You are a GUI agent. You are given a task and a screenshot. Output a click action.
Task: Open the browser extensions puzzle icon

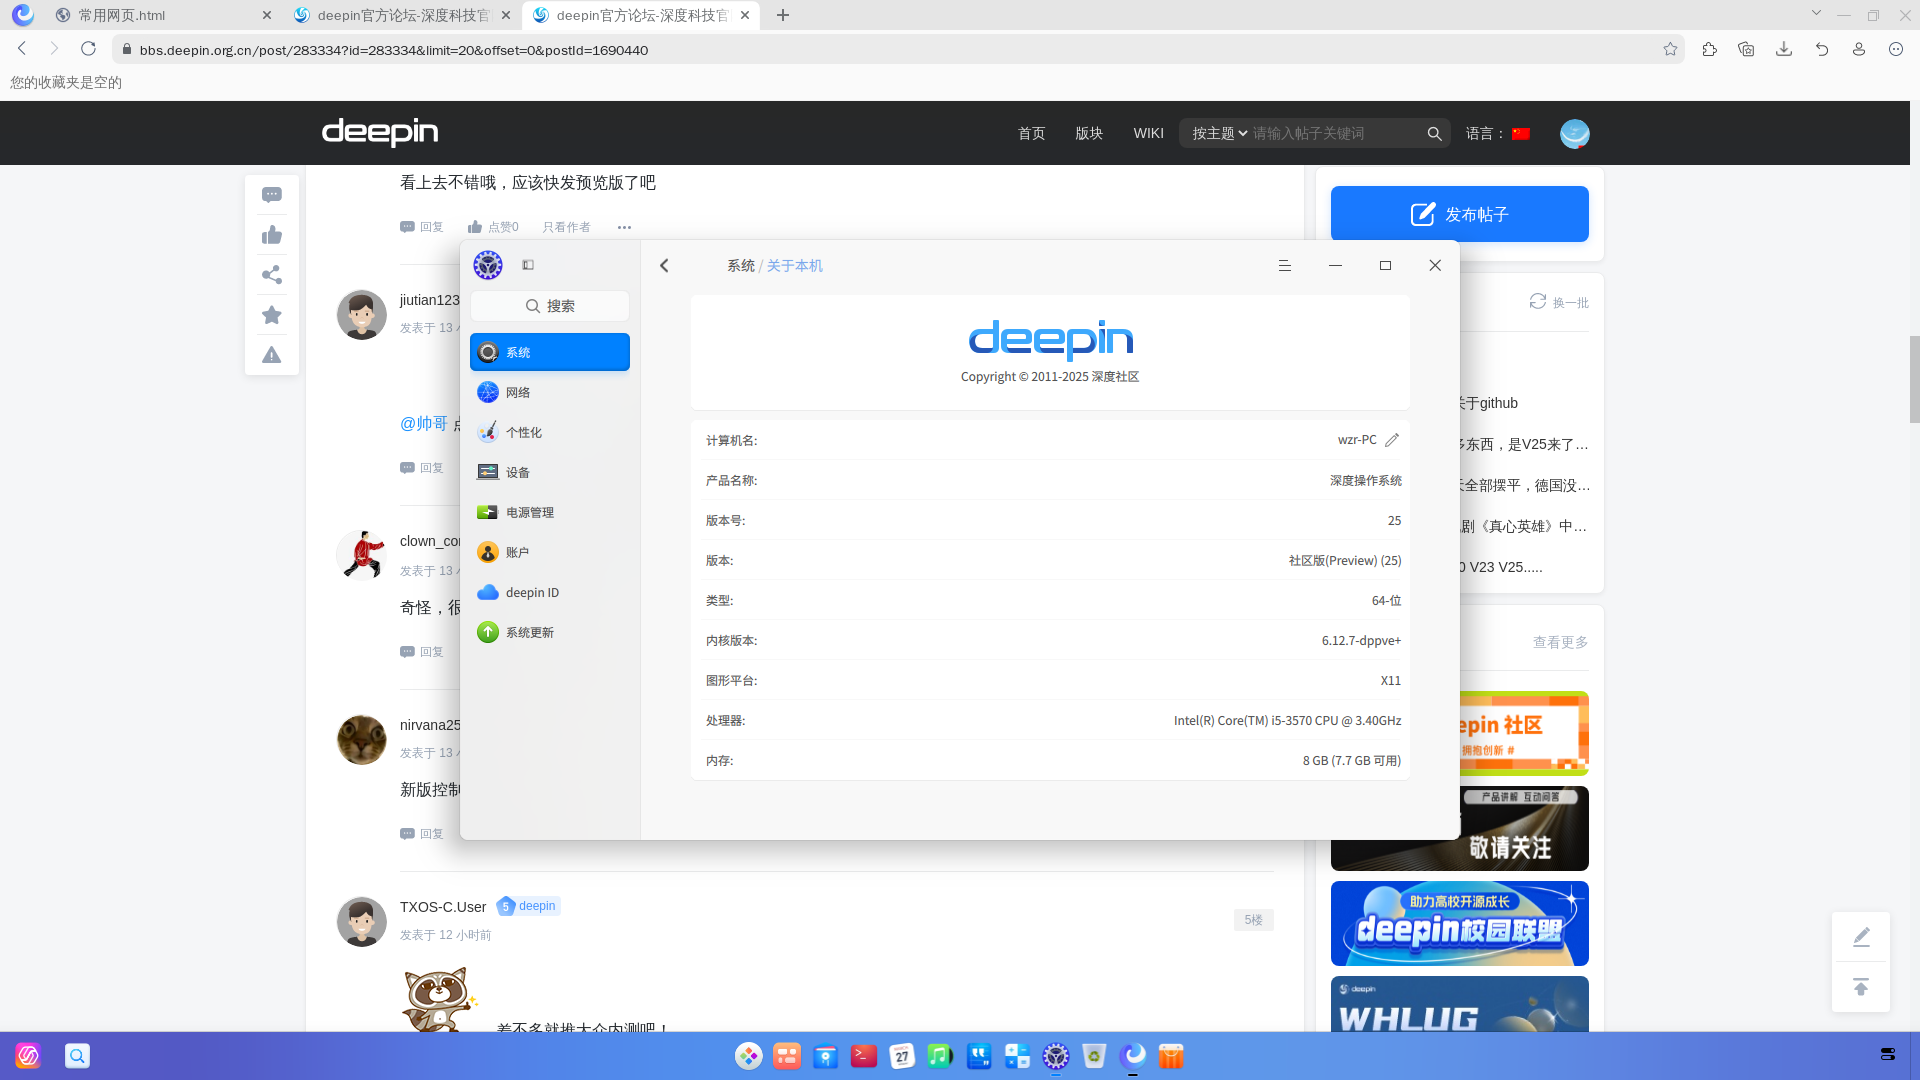click(x=1709, y=49)
